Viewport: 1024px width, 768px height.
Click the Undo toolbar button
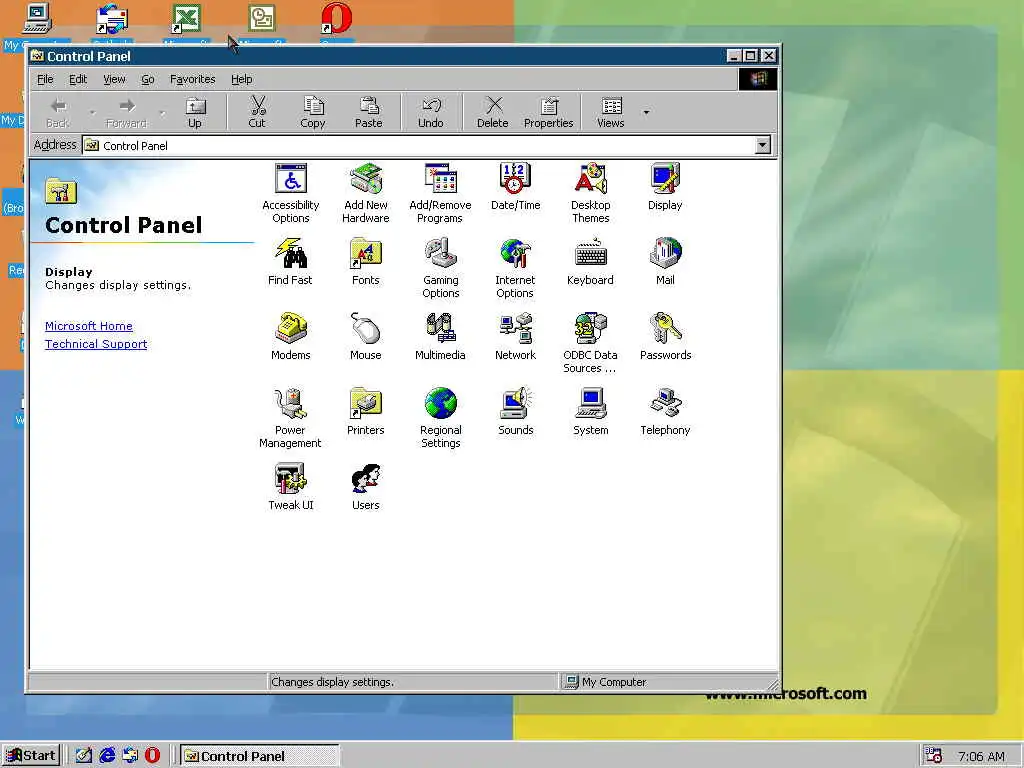(x=430, y=112)
